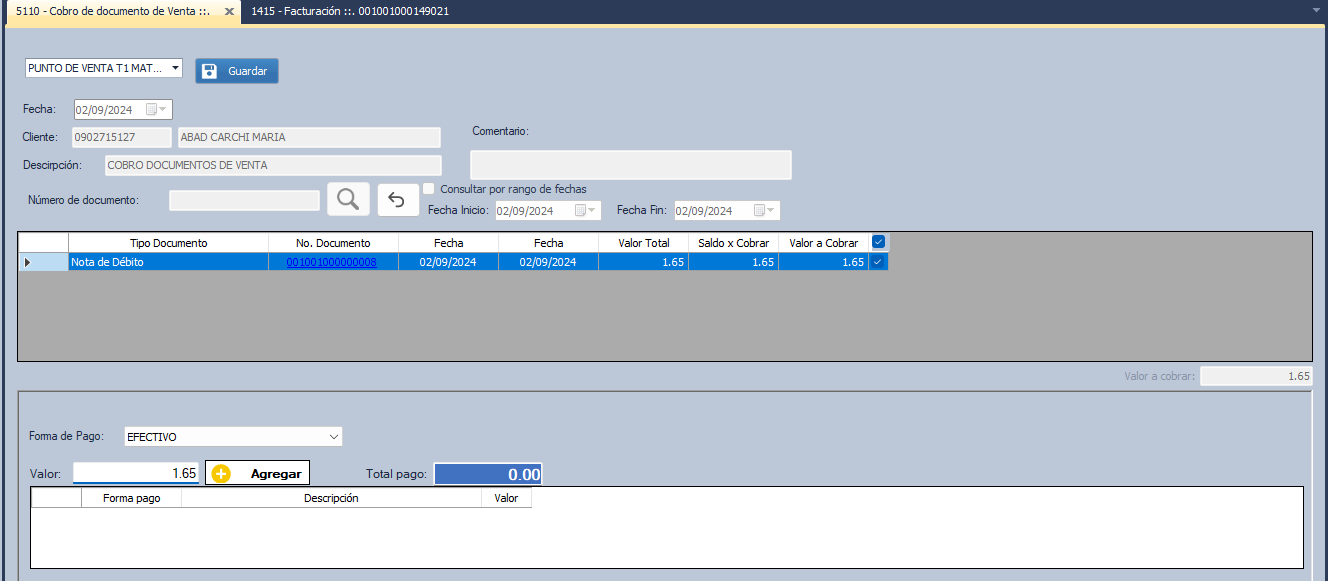The image size is (1328, 581).
Task: Click the Número de documento input field
Action: (245, 201)
